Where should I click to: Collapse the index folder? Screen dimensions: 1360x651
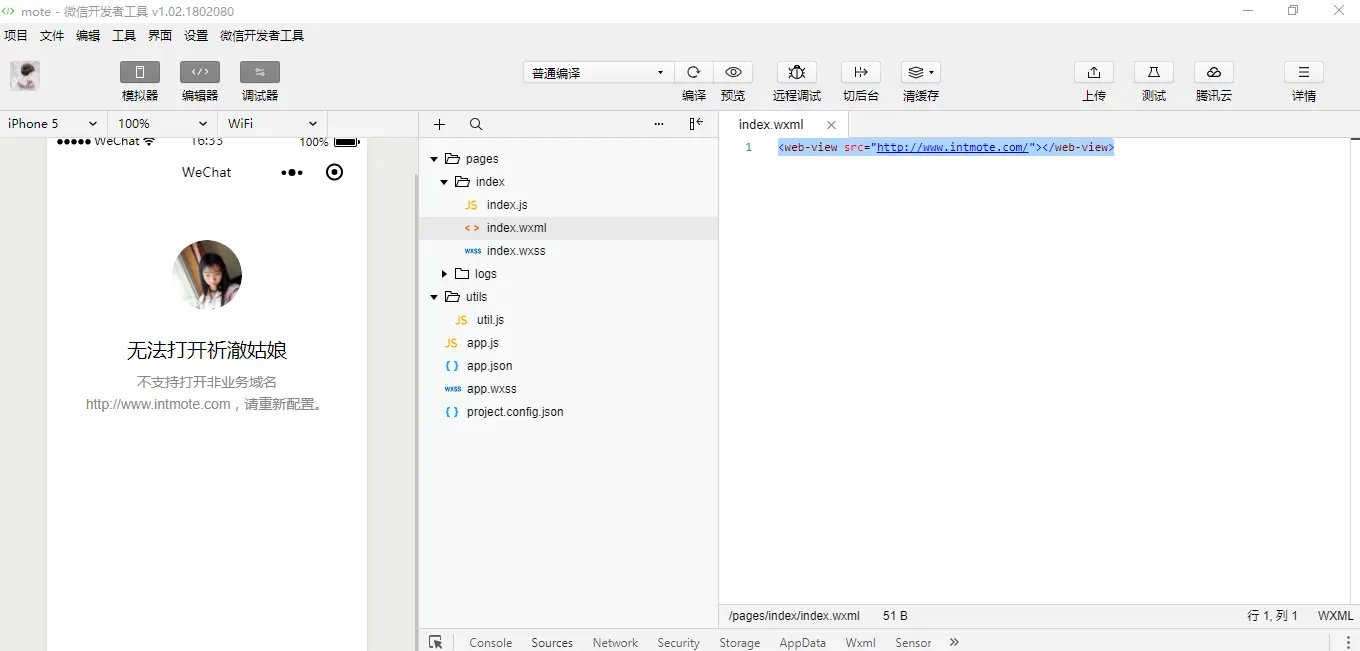(444, 182)
